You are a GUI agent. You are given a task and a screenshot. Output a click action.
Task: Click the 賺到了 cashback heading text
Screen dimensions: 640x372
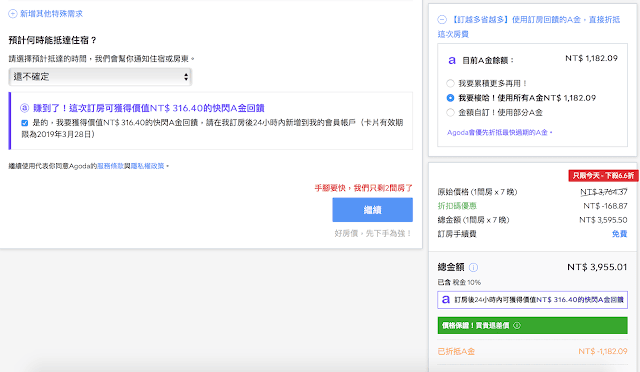pyautogui.click(x=149, y=108)
